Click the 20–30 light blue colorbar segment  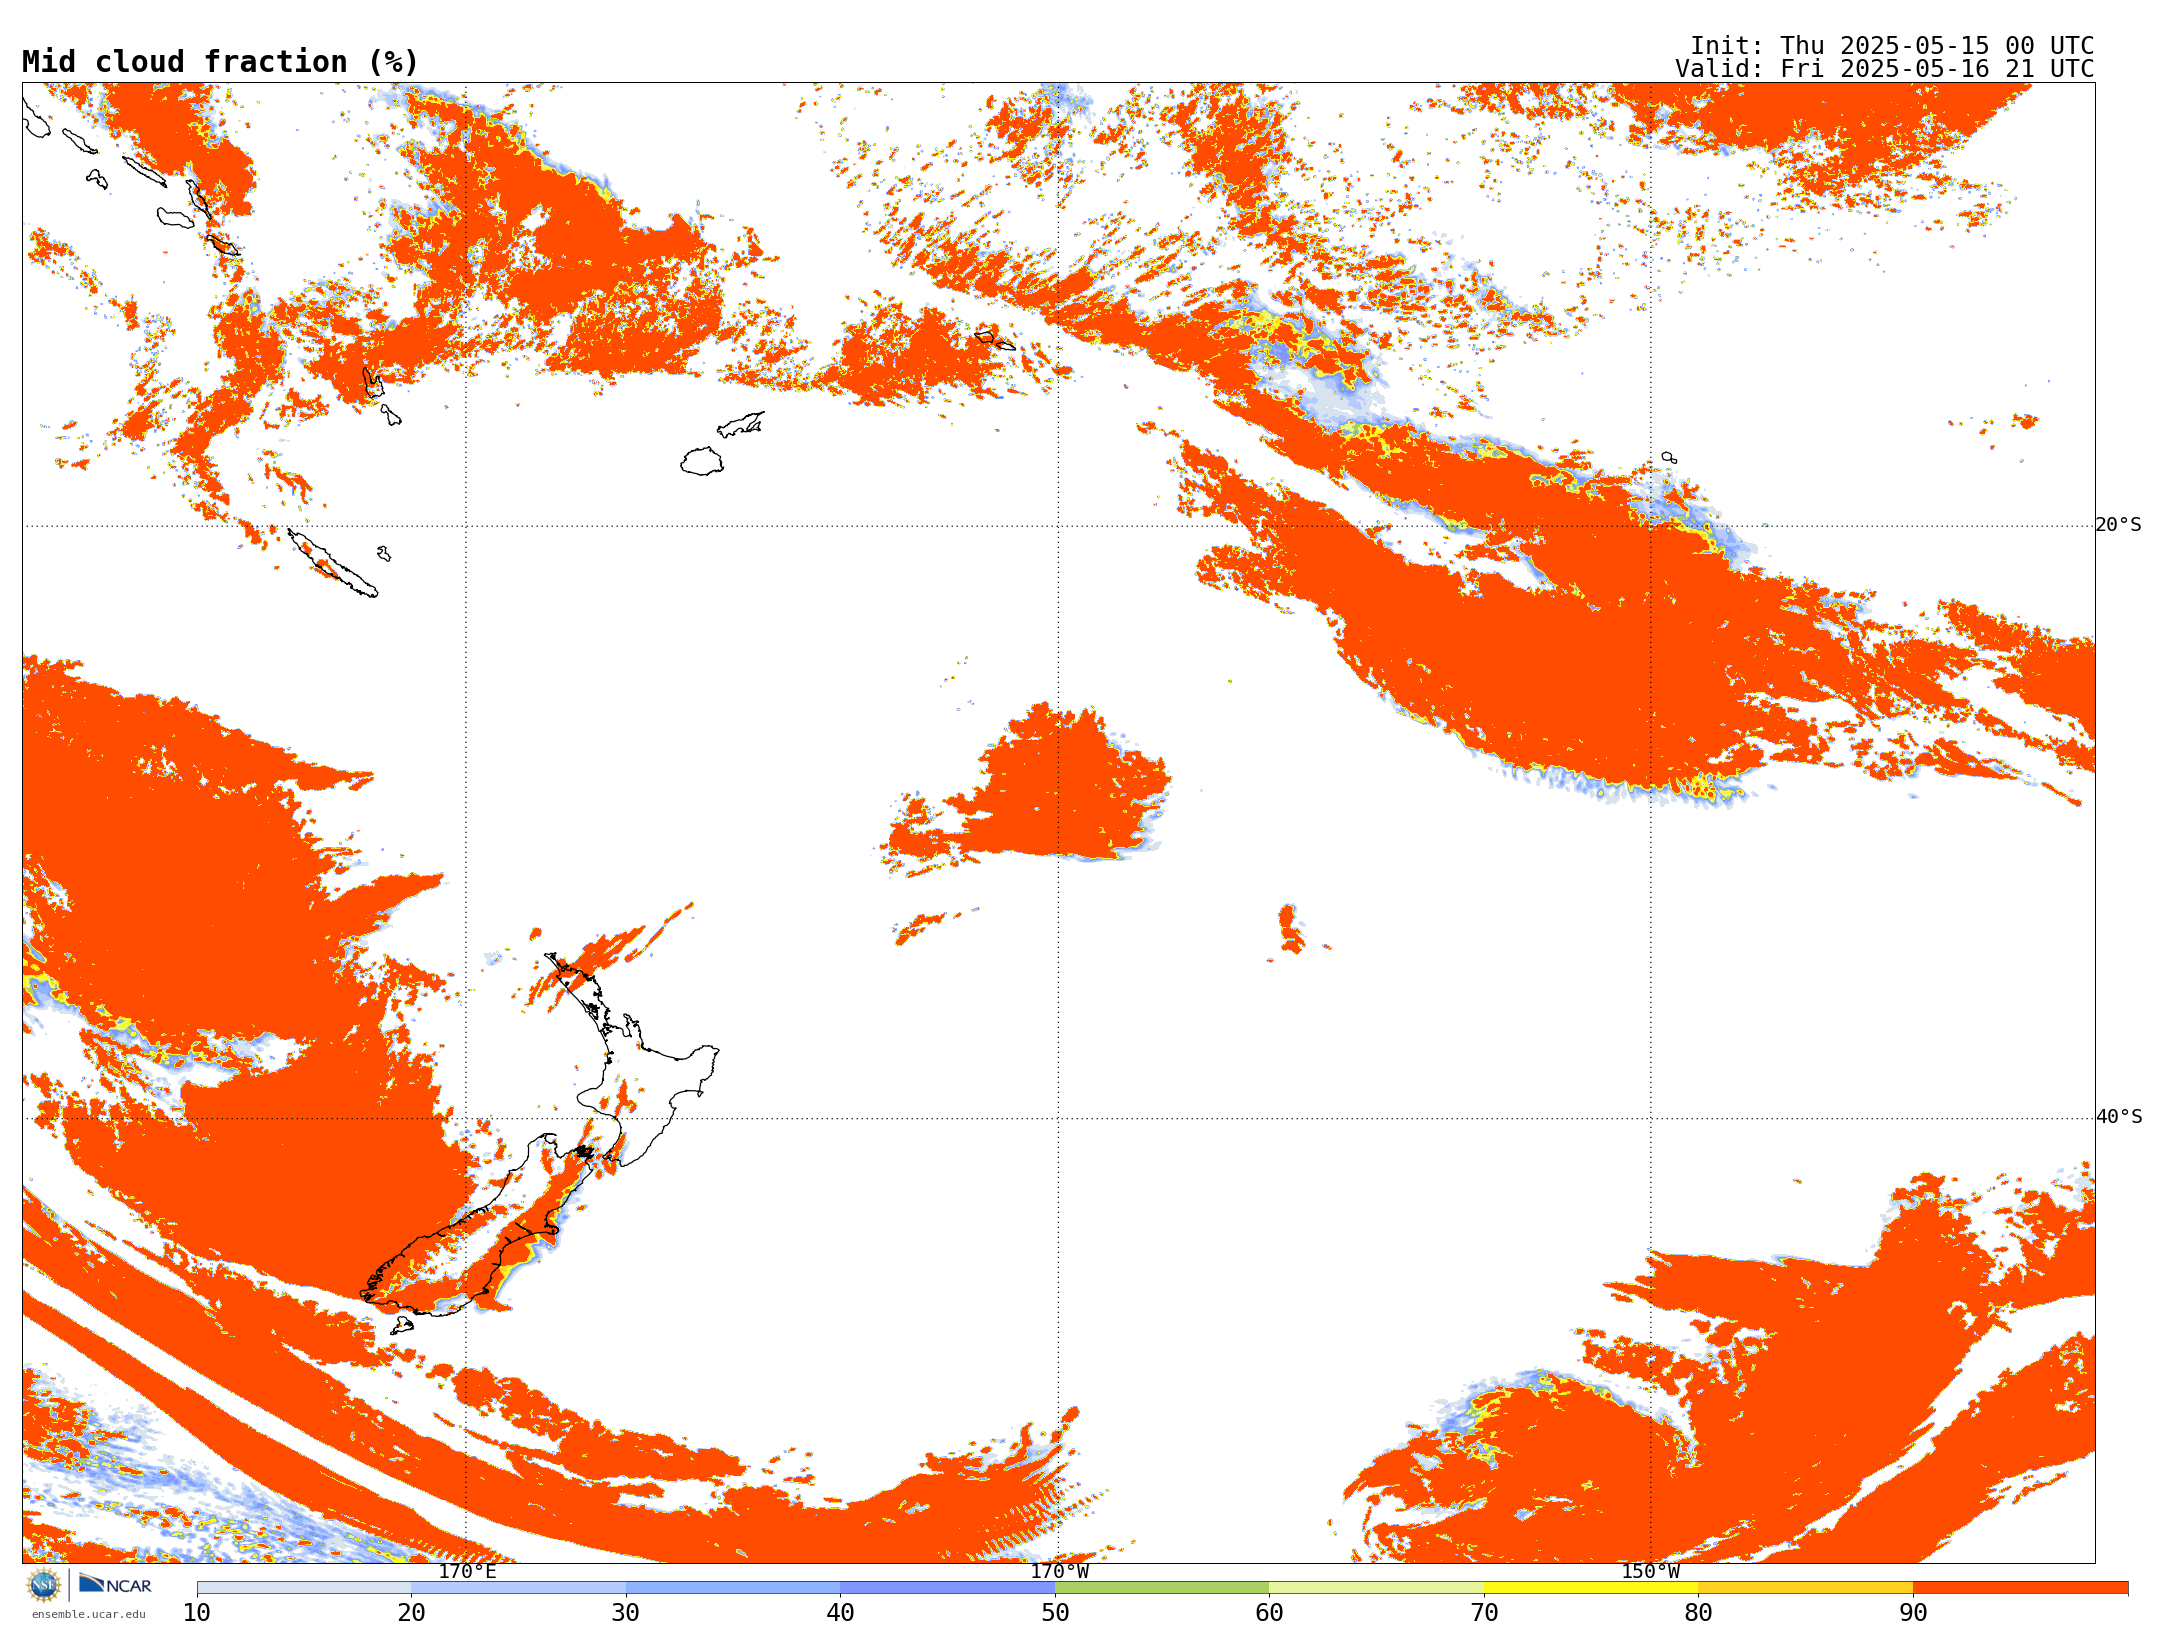(518, 1588)
